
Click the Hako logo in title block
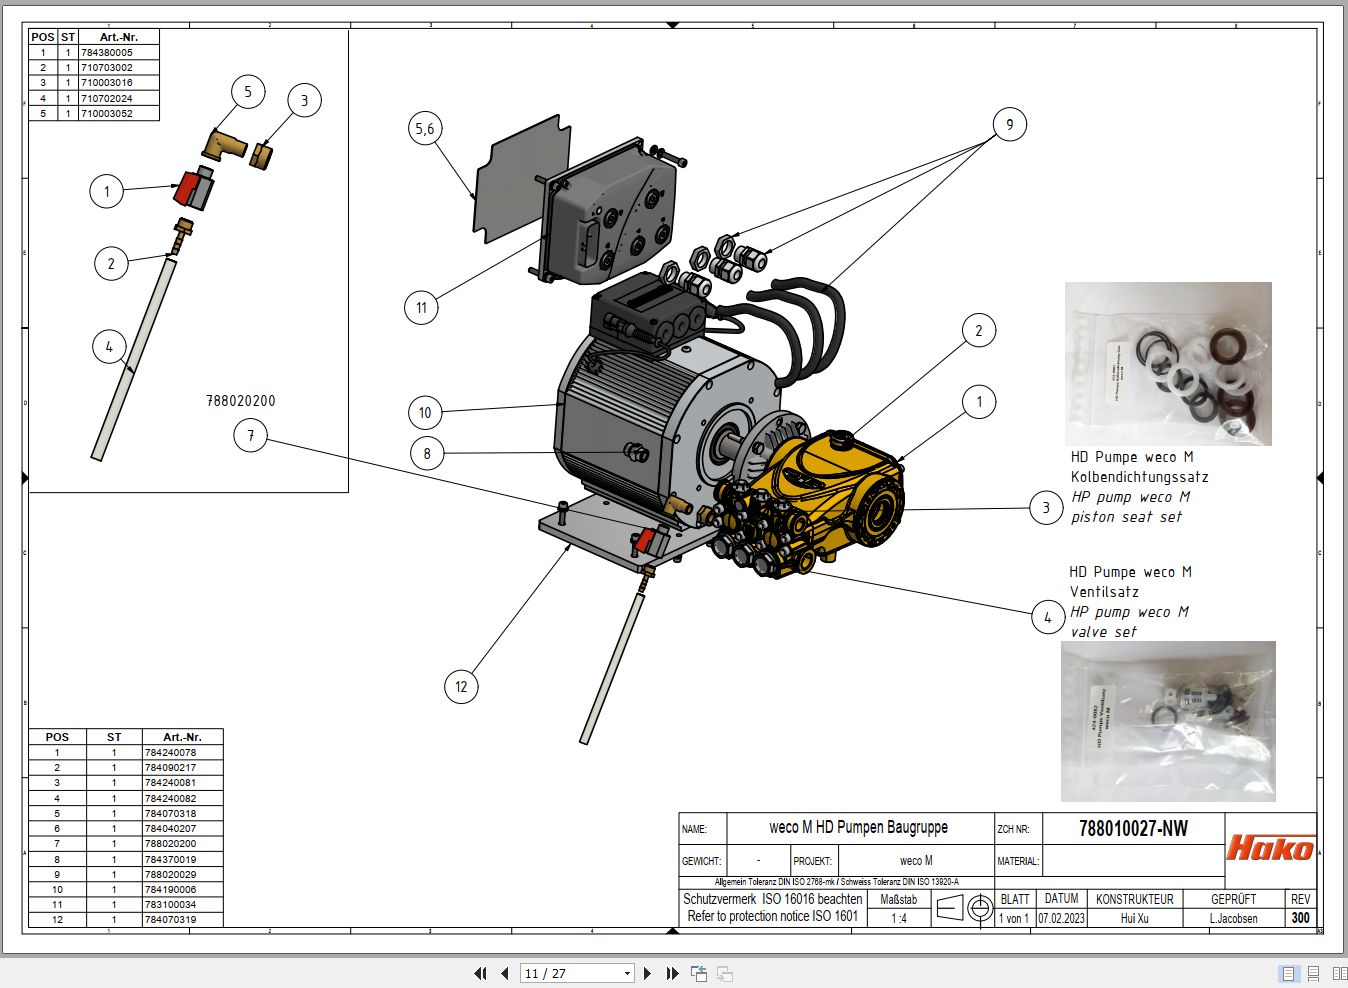click(1270, 848)
